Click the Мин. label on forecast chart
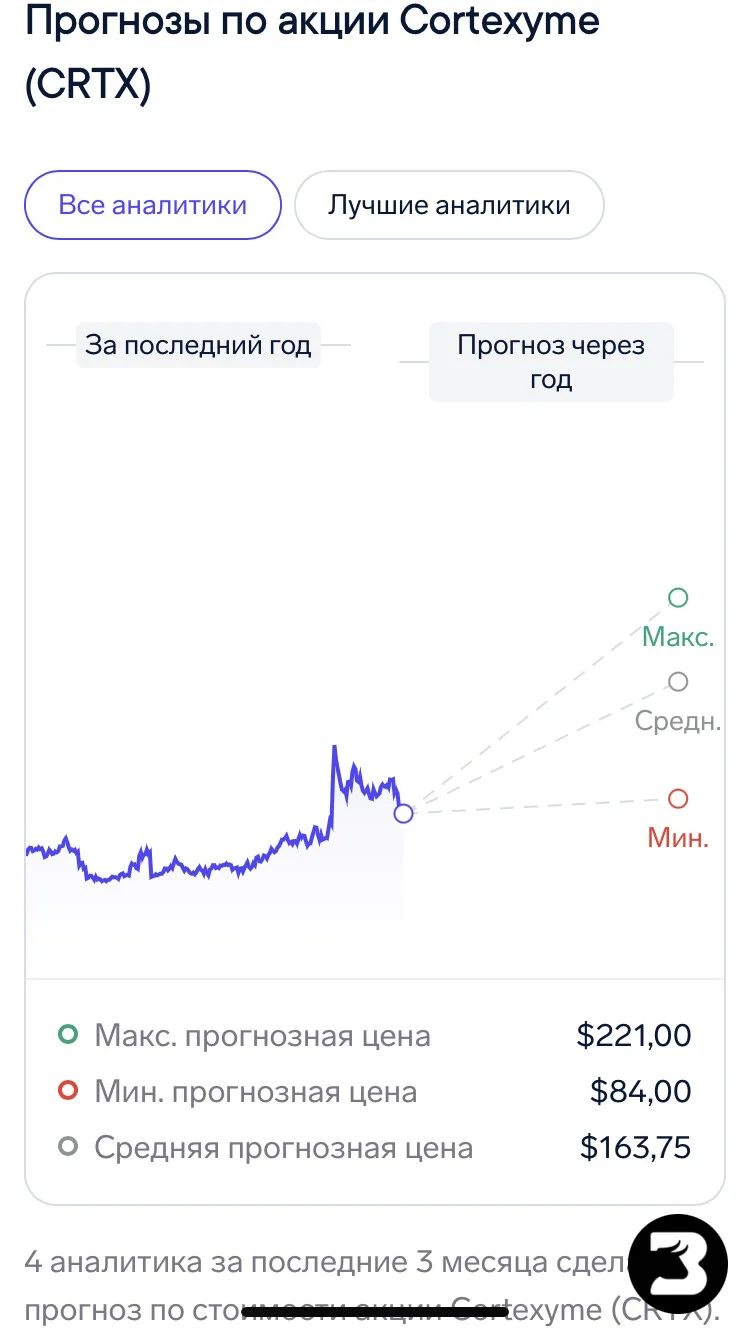 678,838
